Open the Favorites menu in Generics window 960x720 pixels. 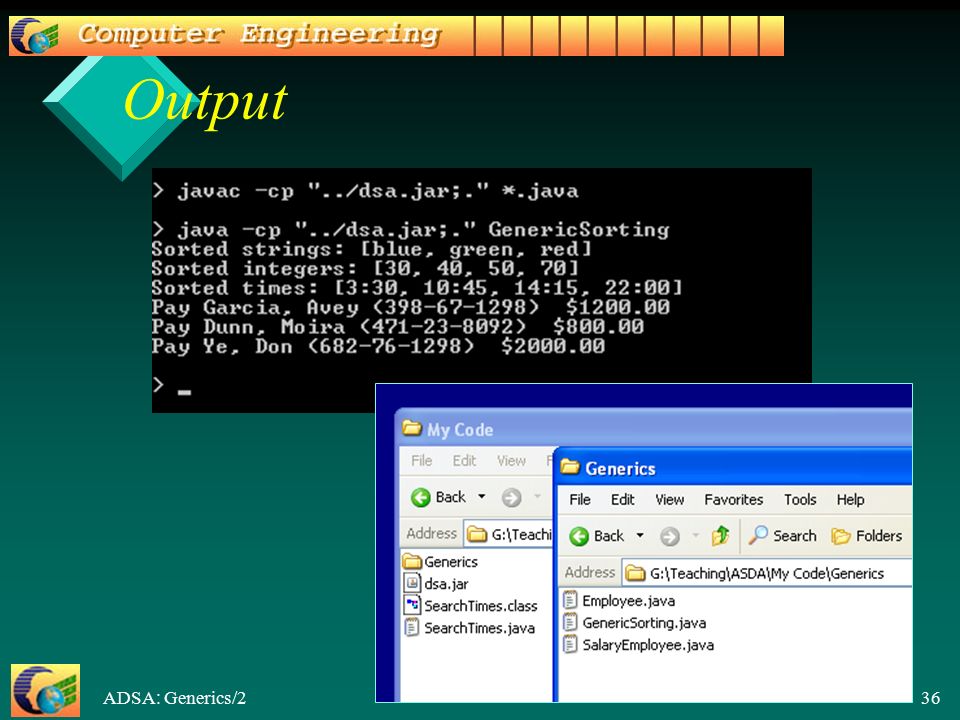733,500
